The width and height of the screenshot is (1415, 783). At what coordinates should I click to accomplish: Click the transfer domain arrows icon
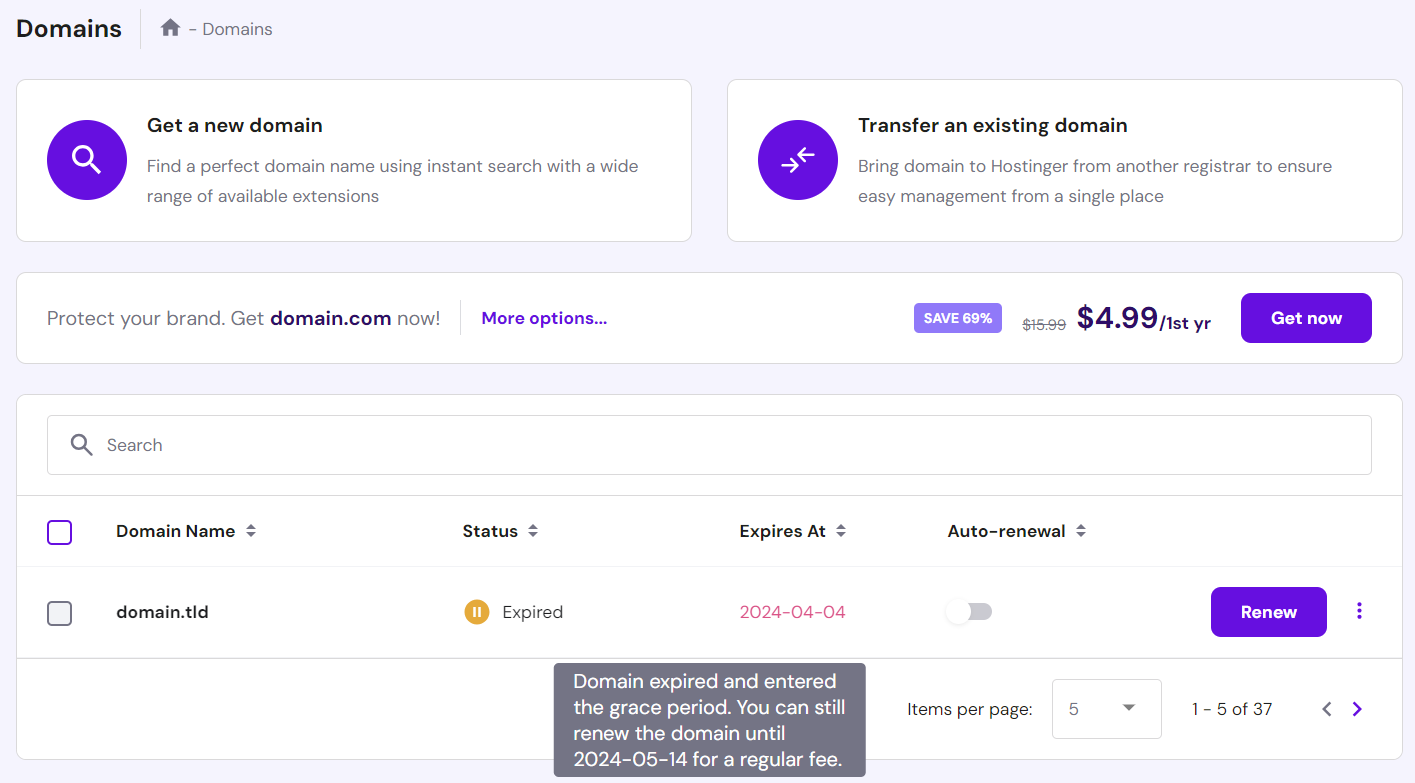(x=798, y=160)
